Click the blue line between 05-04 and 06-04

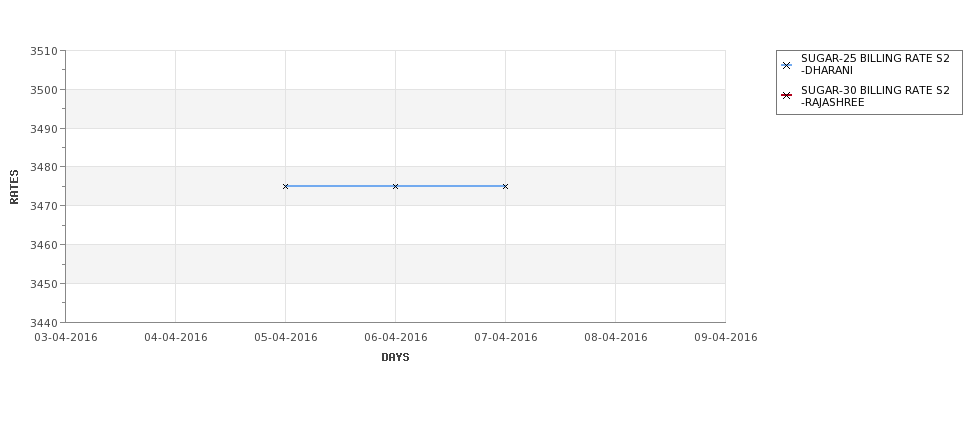pyautogui.click(x=340, y=186)
